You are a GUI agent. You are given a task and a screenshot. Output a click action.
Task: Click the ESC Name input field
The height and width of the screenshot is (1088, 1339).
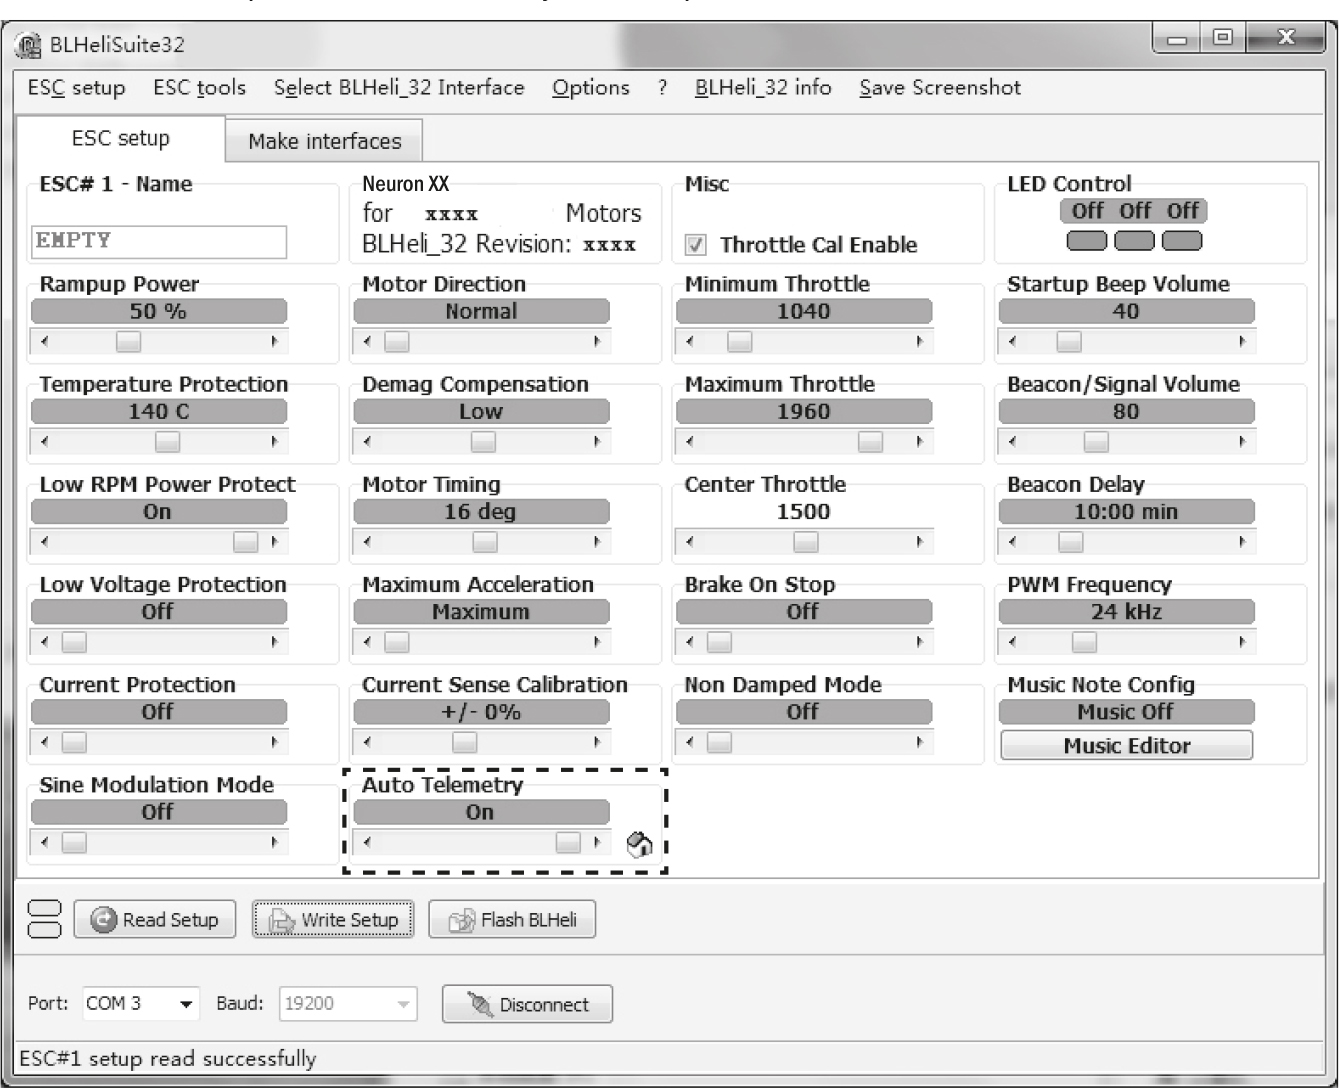point(158,241)
